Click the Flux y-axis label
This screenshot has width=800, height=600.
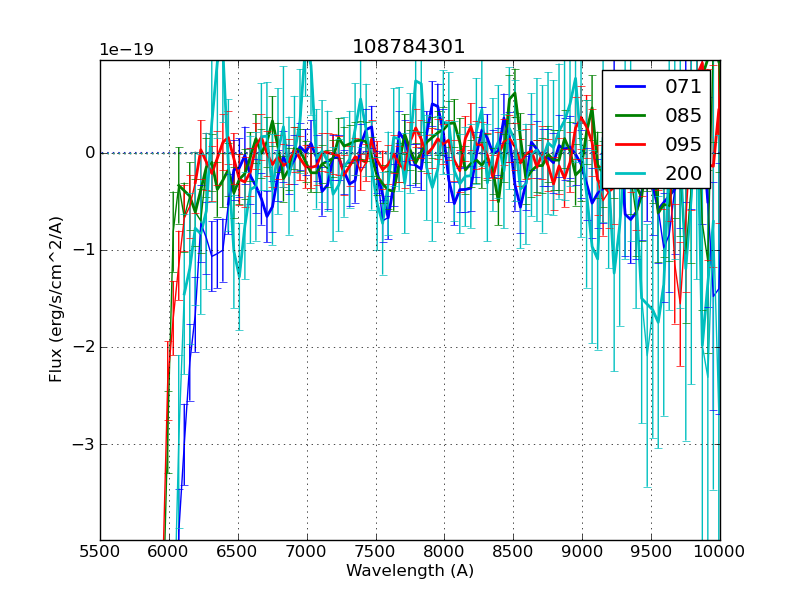[x=57, y=298]
